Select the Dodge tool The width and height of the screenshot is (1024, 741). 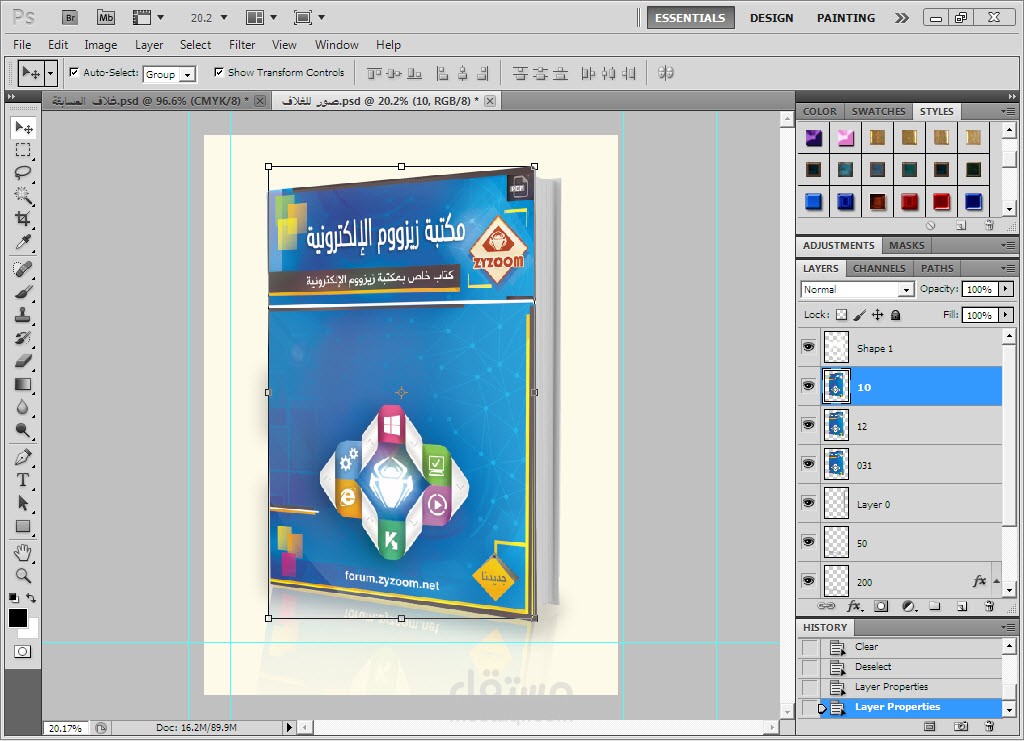tap(23, 430)
